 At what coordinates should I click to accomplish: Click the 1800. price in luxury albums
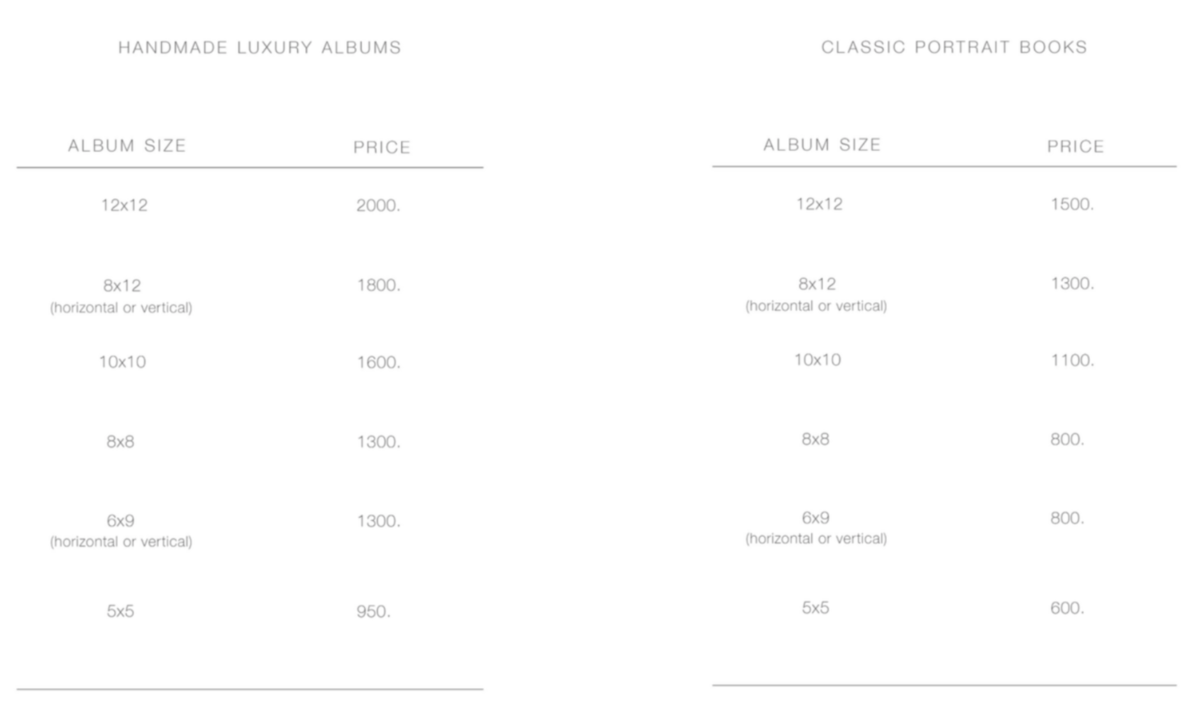378,285
